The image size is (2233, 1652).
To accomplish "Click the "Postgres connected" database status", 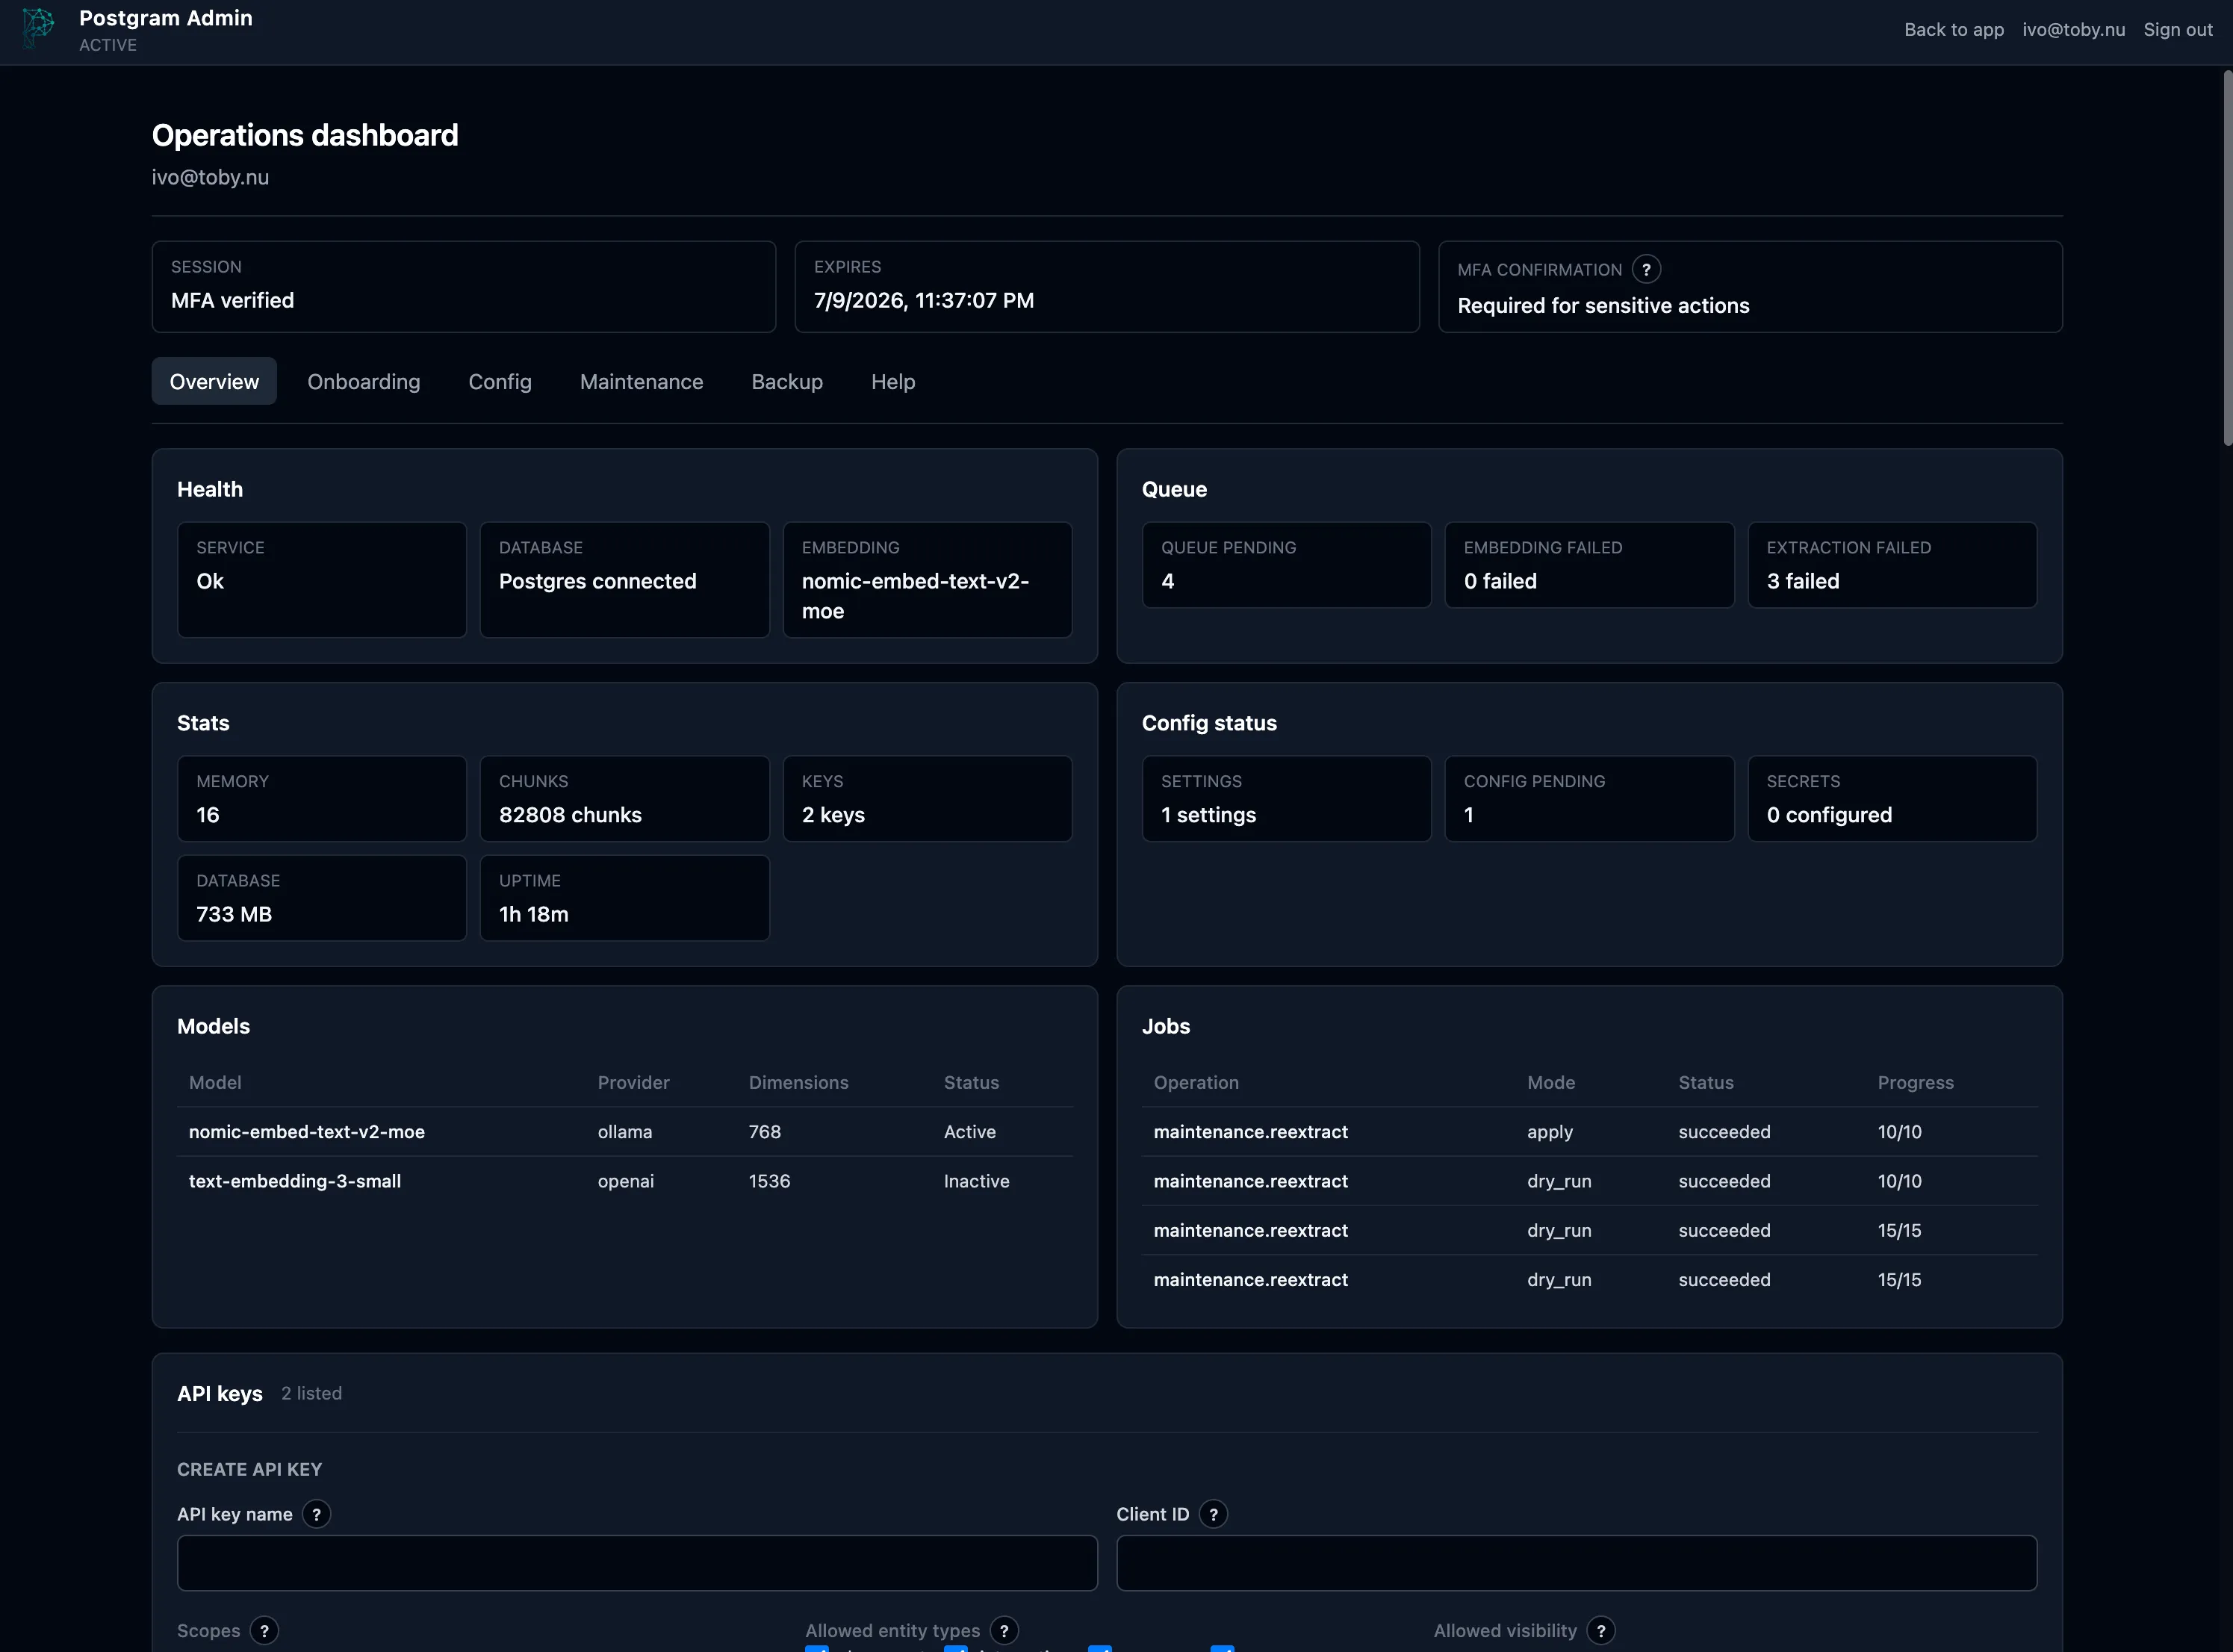I will click(x=597, y=581).
